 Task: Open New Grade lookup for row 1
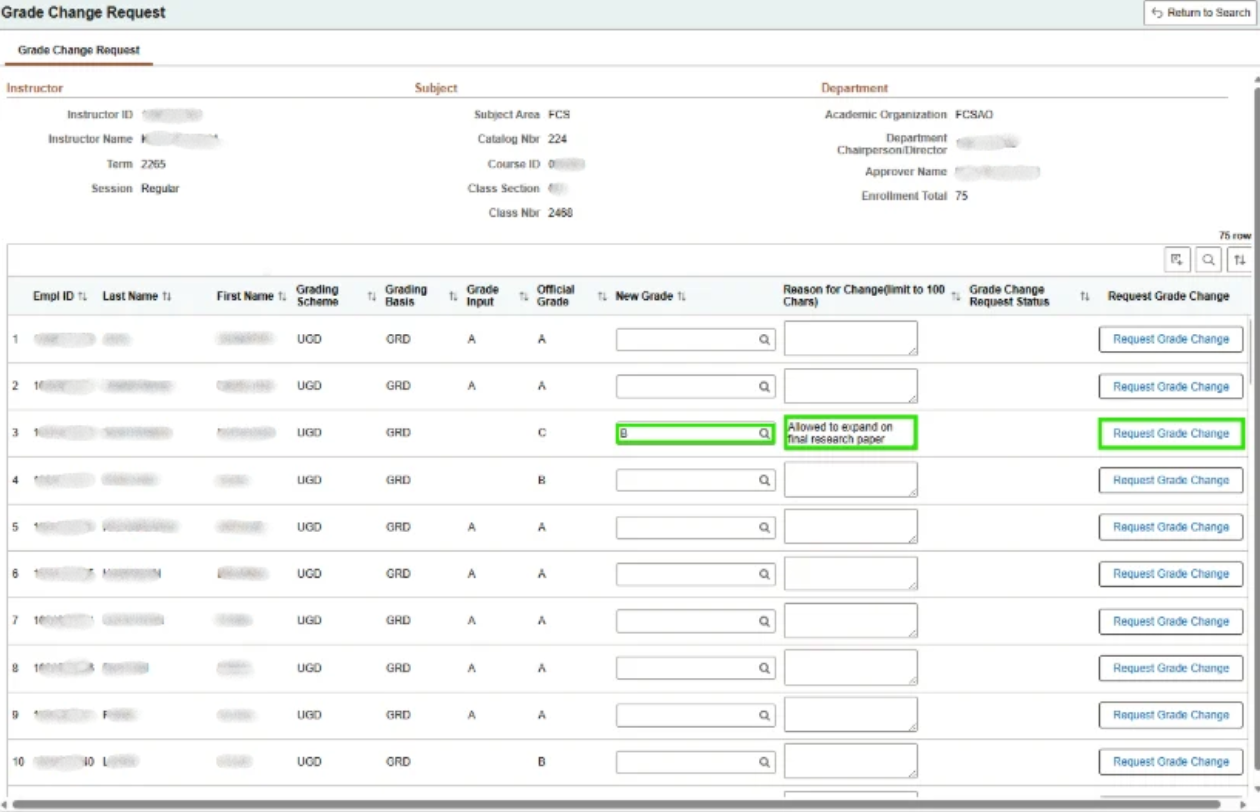(764, 340)
